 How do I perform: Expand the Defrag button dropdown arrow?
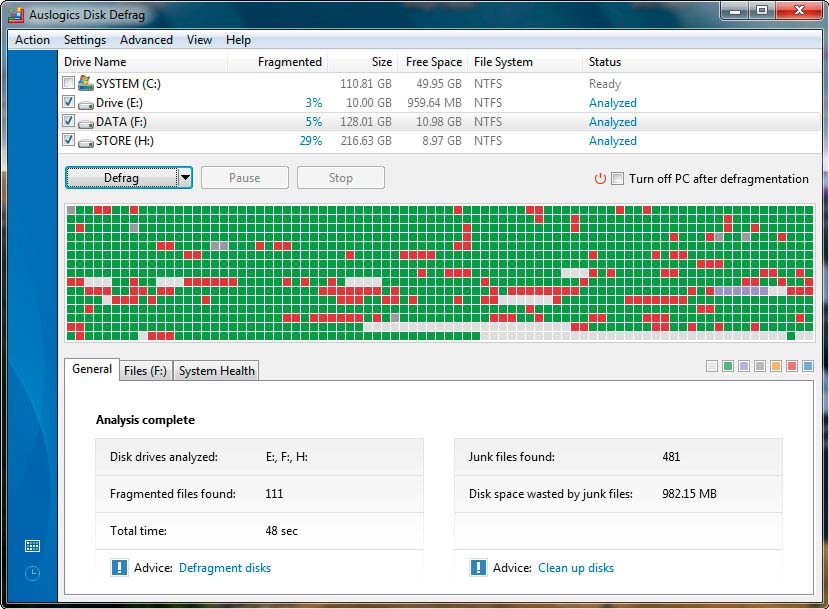pos(185,178)
